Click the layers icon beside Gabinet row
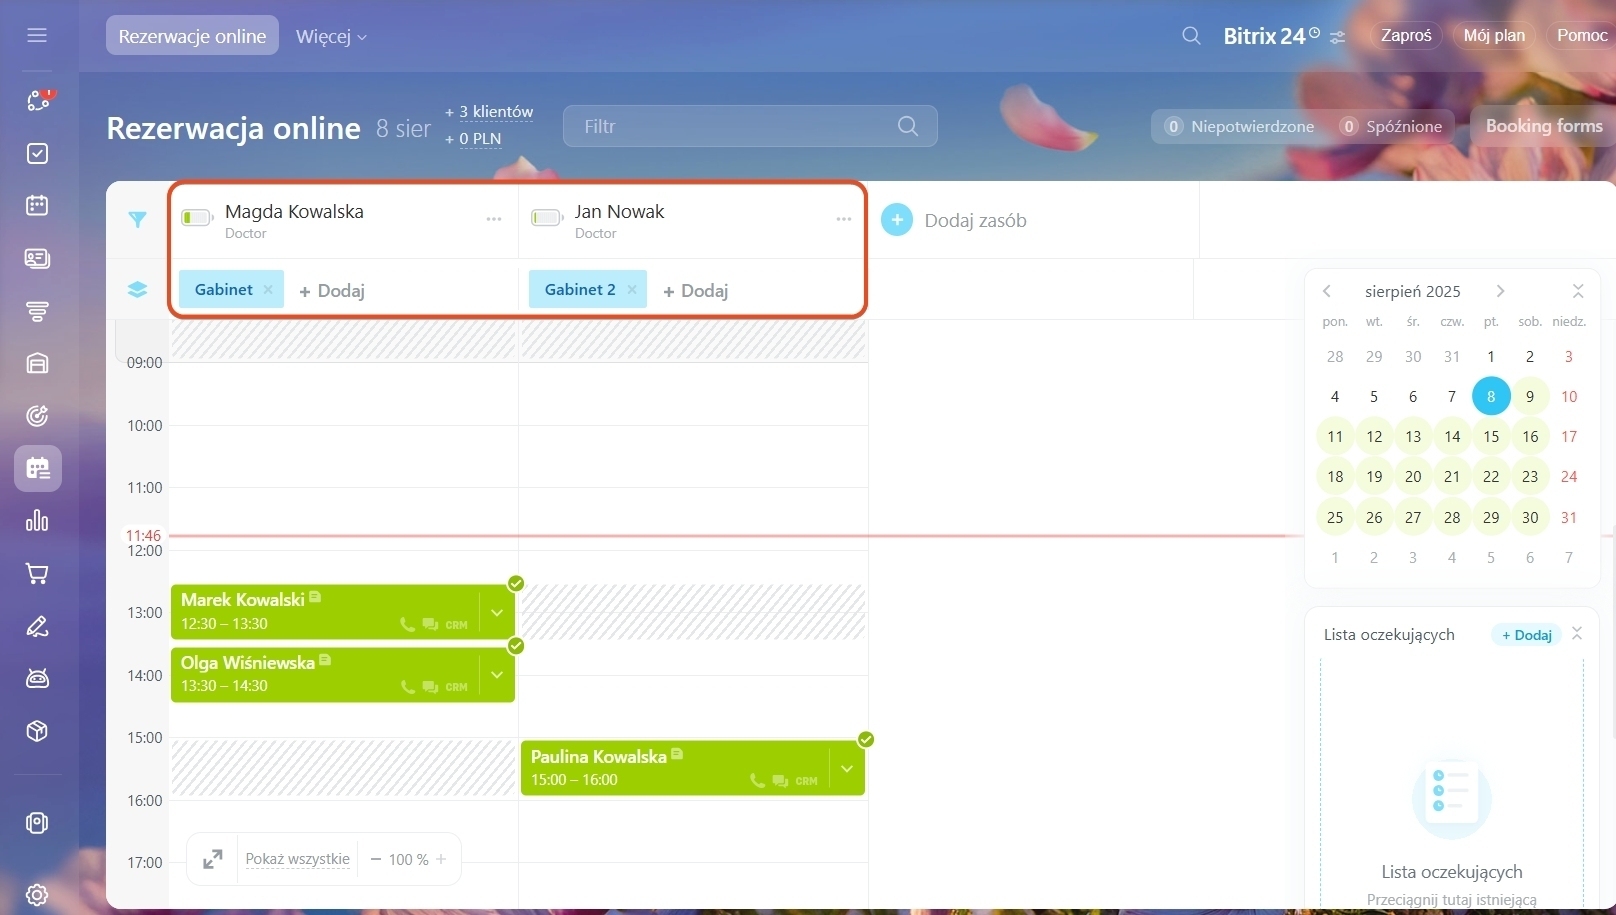 pyautogui.click(x=138, y=290)
